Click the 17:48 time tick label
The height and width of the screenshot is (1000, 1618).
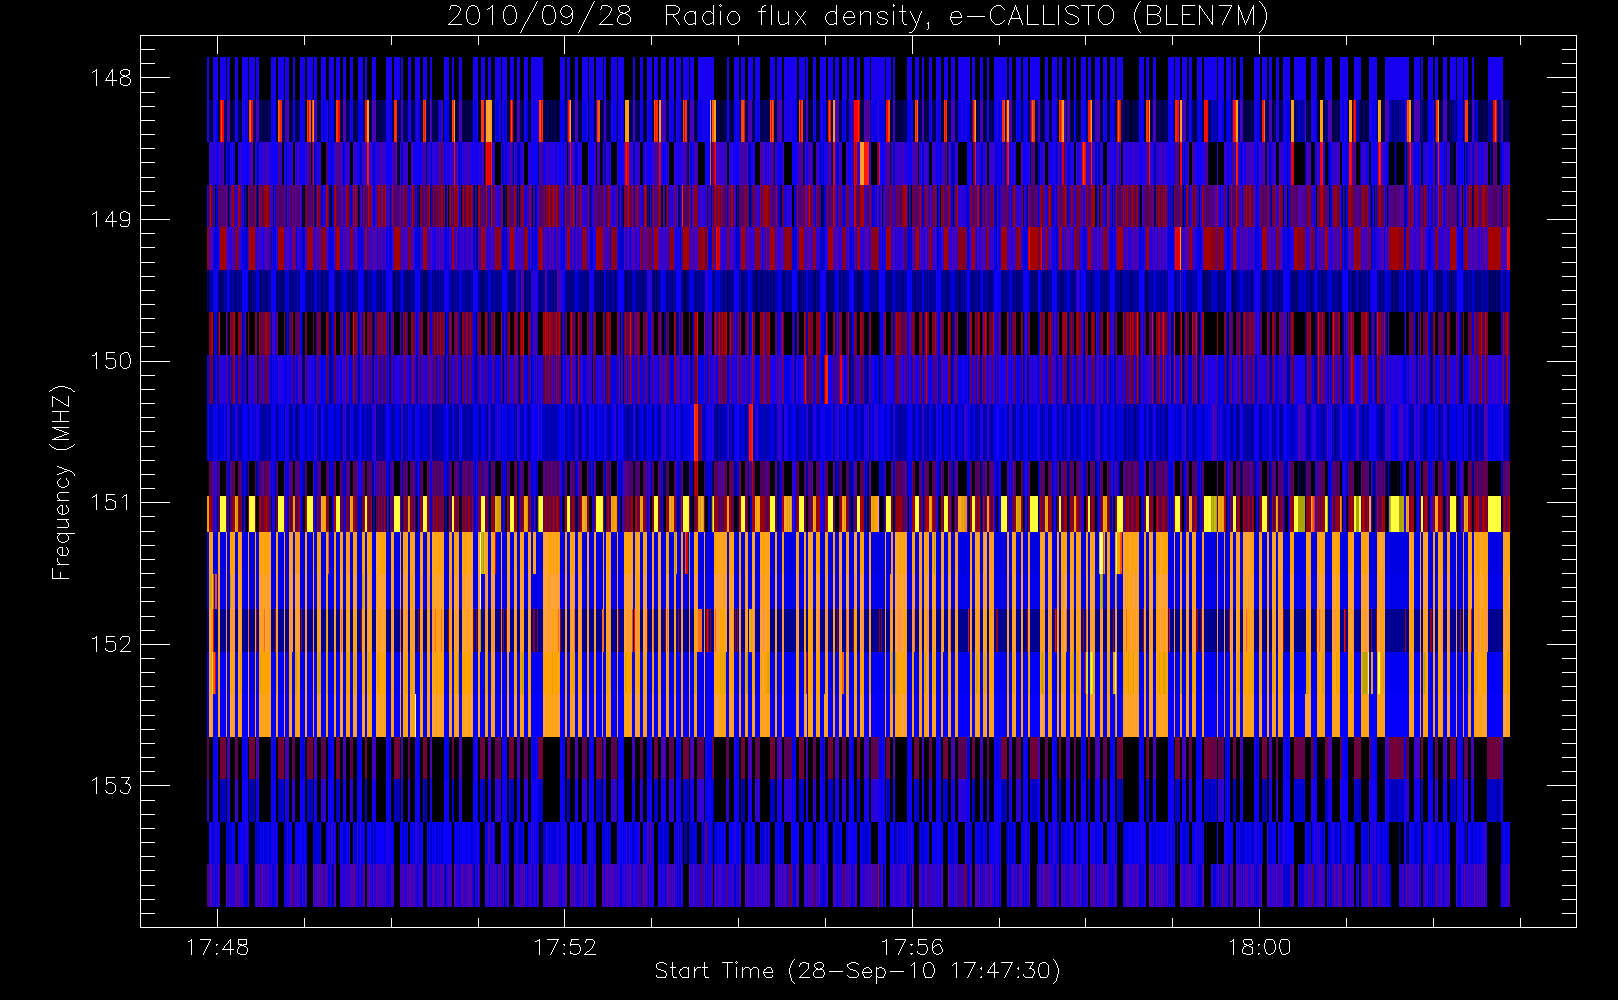click(217, 947)
